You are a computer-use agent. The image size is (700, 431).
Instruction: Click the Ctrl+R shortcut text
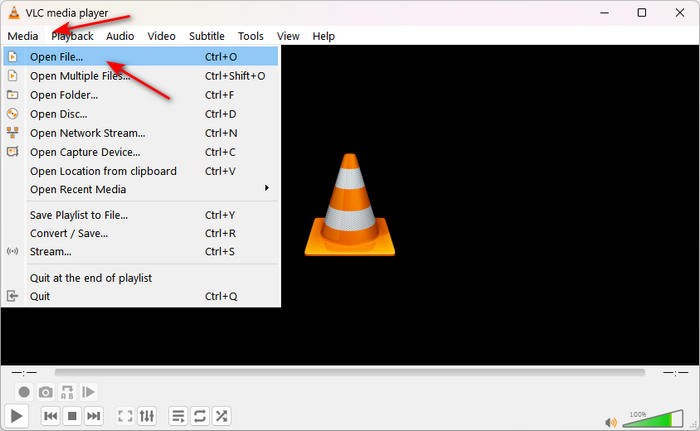click(221, 233)
